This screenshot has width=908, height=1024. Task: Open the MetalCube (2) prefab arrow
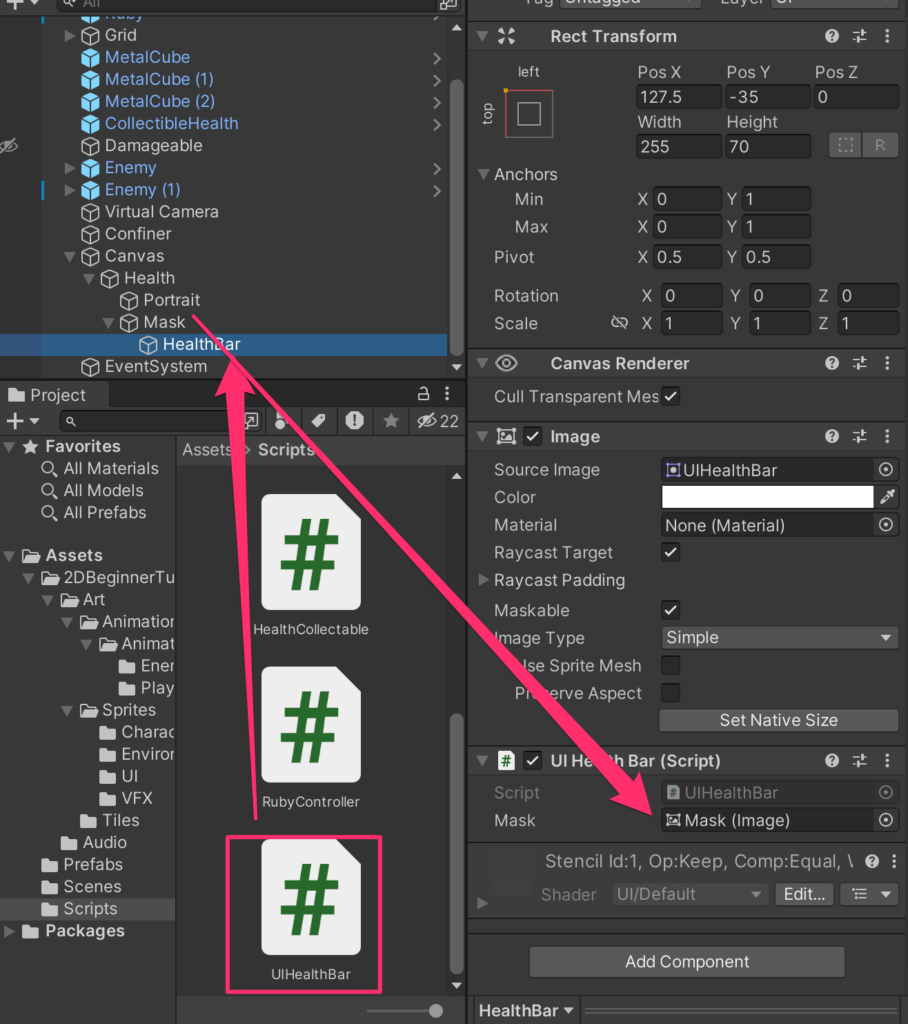(x=437, y=102)
